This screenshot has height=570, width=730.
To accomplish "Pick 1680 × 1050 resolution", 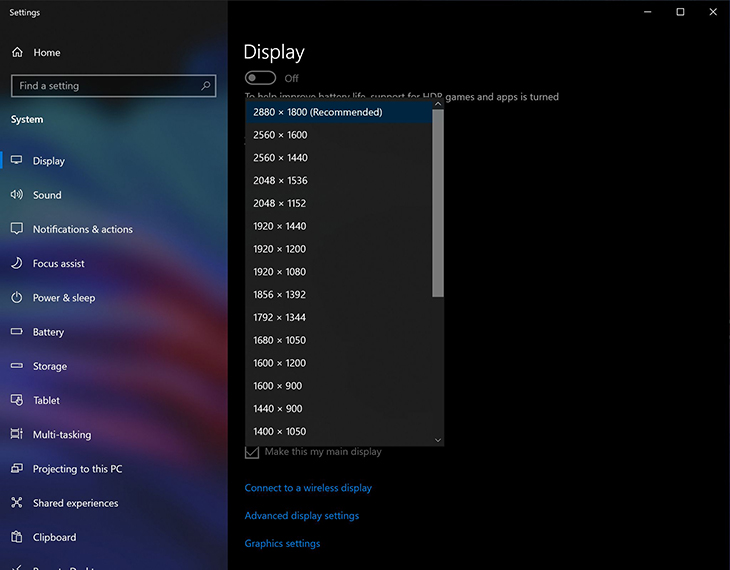I will 339,340.
